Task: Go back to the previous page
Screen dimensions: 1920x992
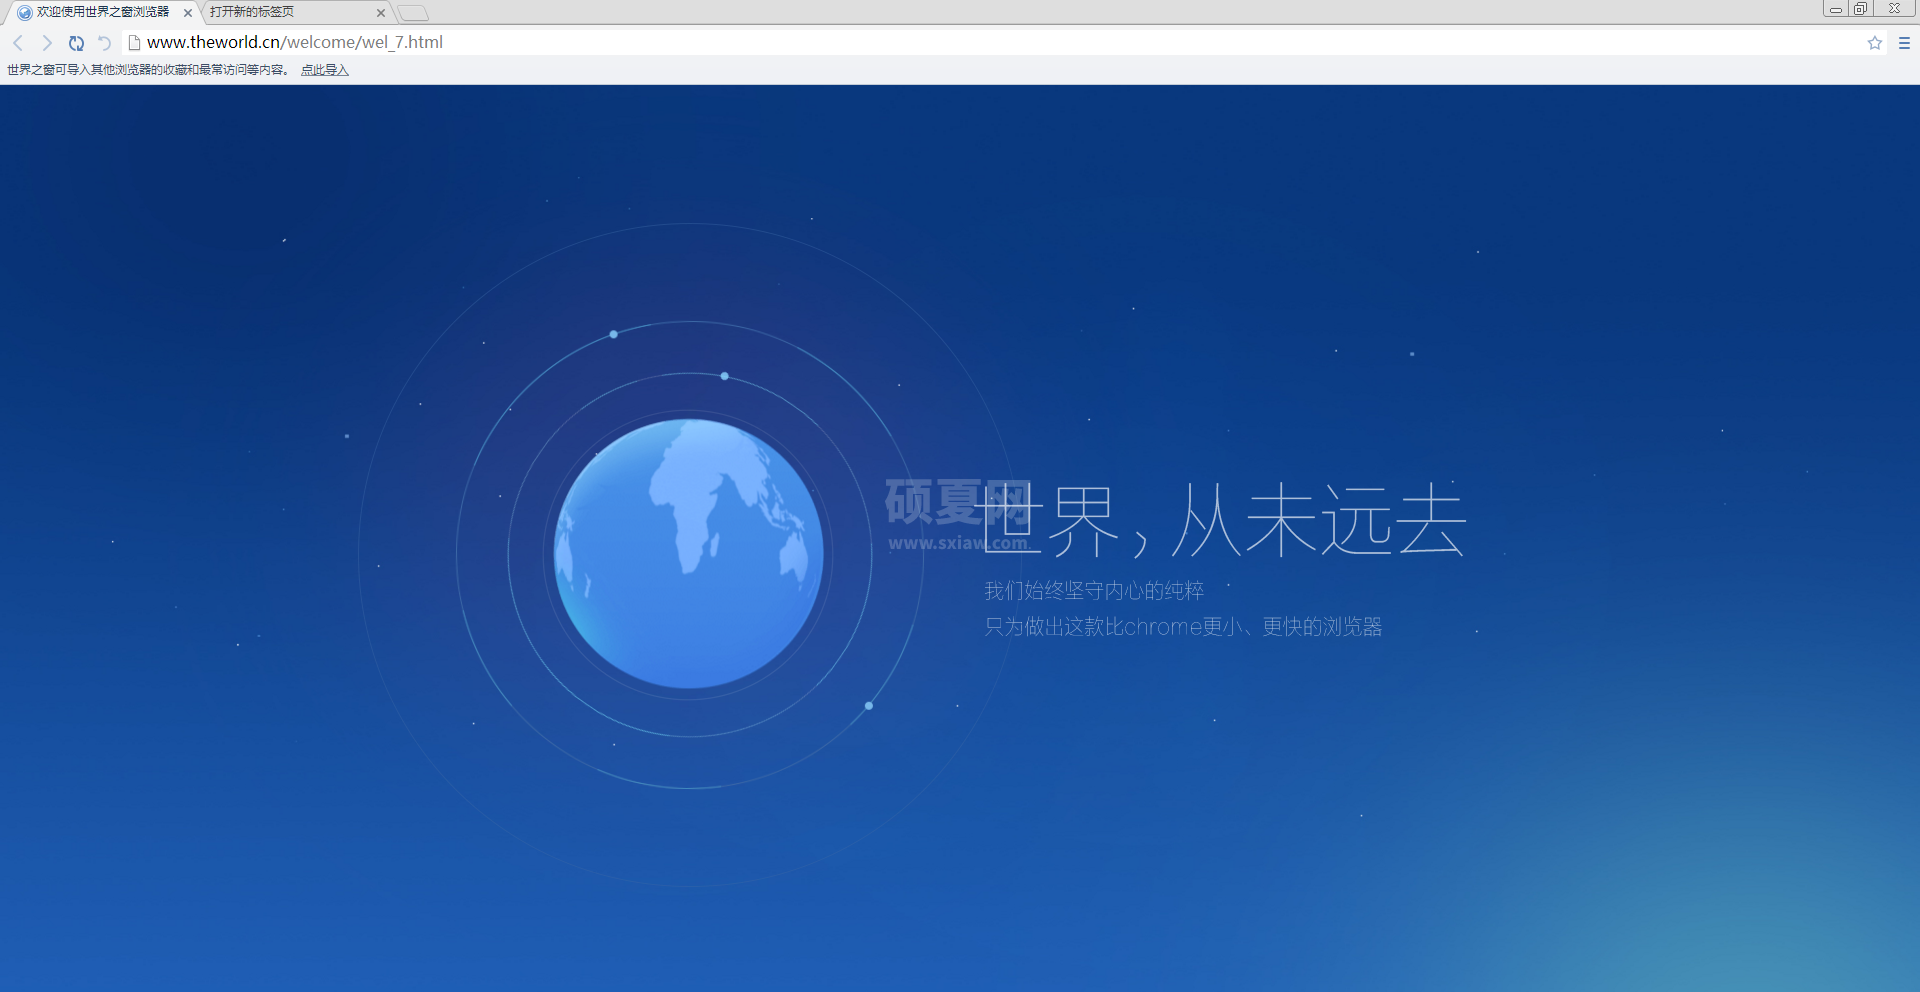Action: coord(18,43)
